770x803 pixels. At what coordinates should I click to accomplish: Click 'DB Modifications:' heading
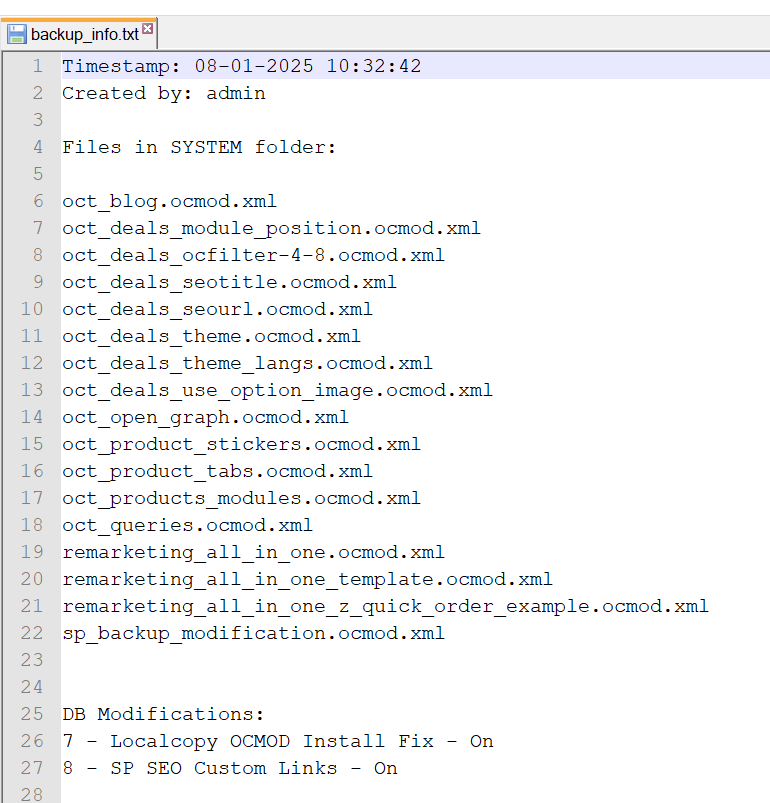(x=163, y=714)
